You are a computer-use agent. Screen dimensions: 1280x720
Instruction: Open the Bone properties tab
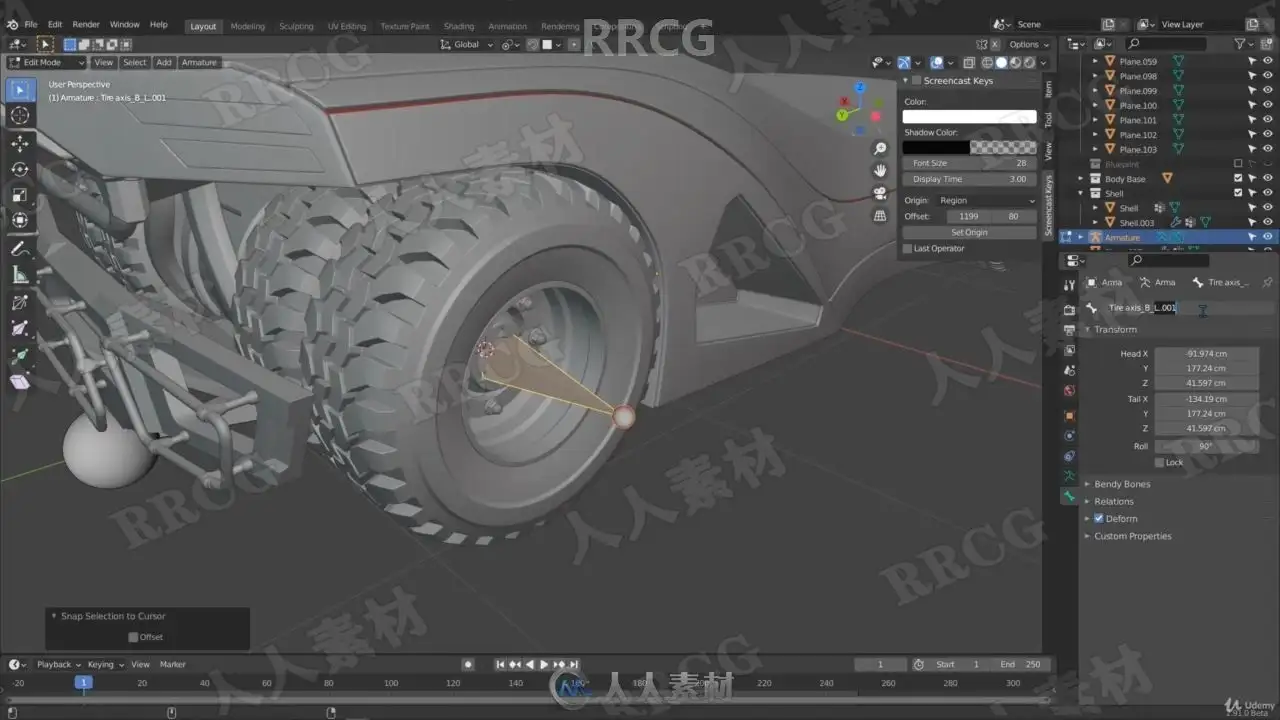click(x=1069, y=496)
